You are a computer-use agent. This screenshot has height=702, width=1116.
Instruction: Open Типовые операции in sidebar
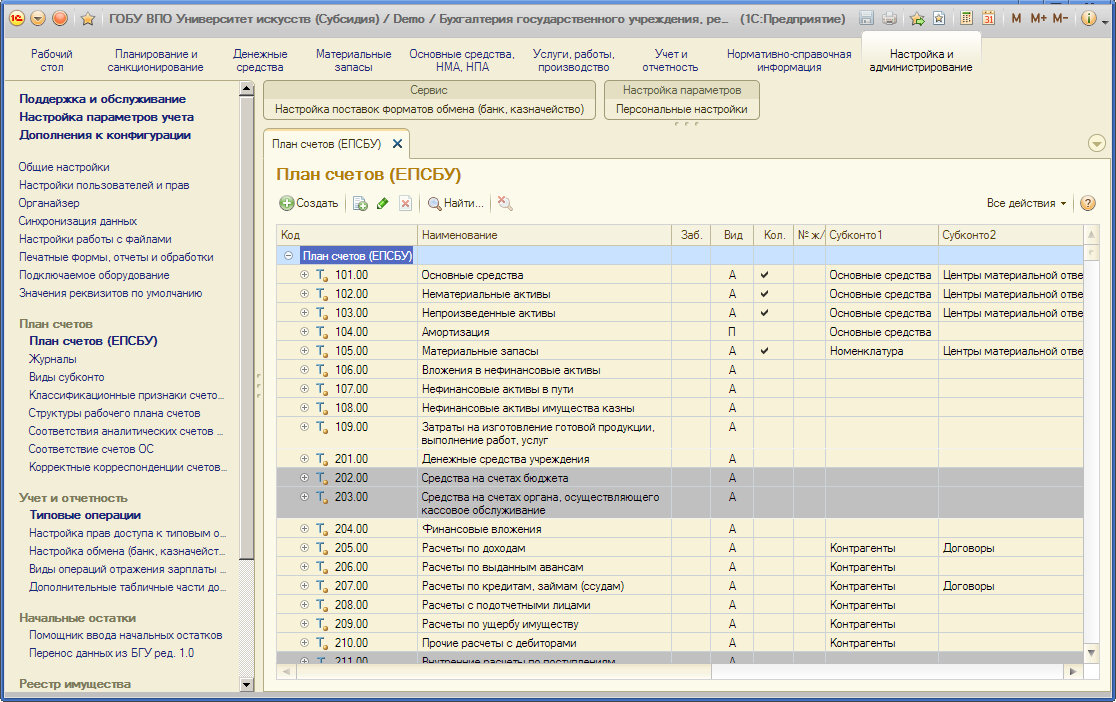click(x=85, y=515)
